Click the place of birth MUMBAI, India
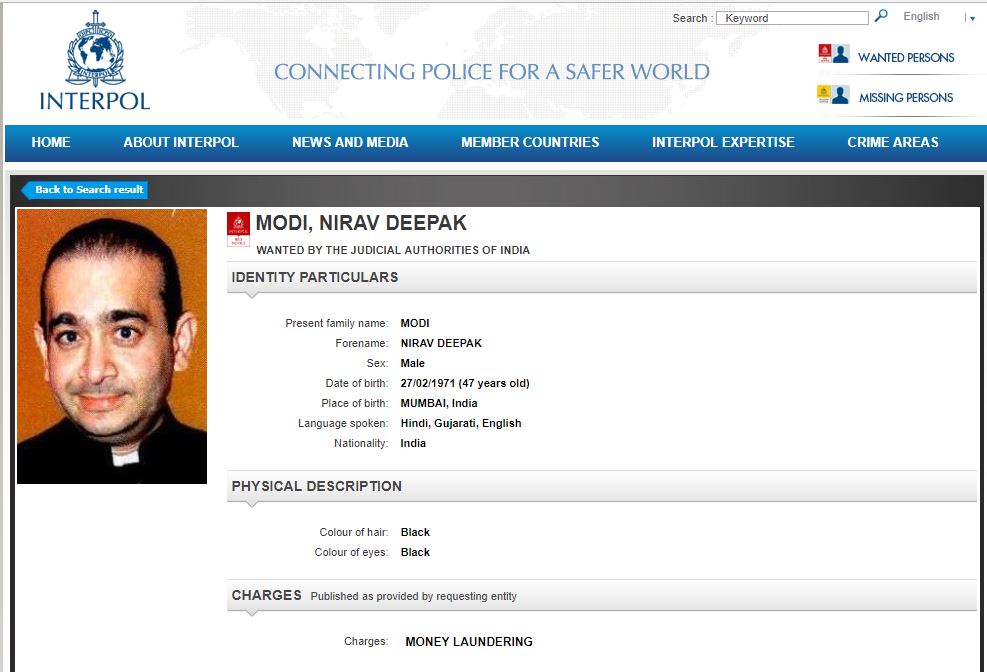987x672 pixels. point(439,403)
